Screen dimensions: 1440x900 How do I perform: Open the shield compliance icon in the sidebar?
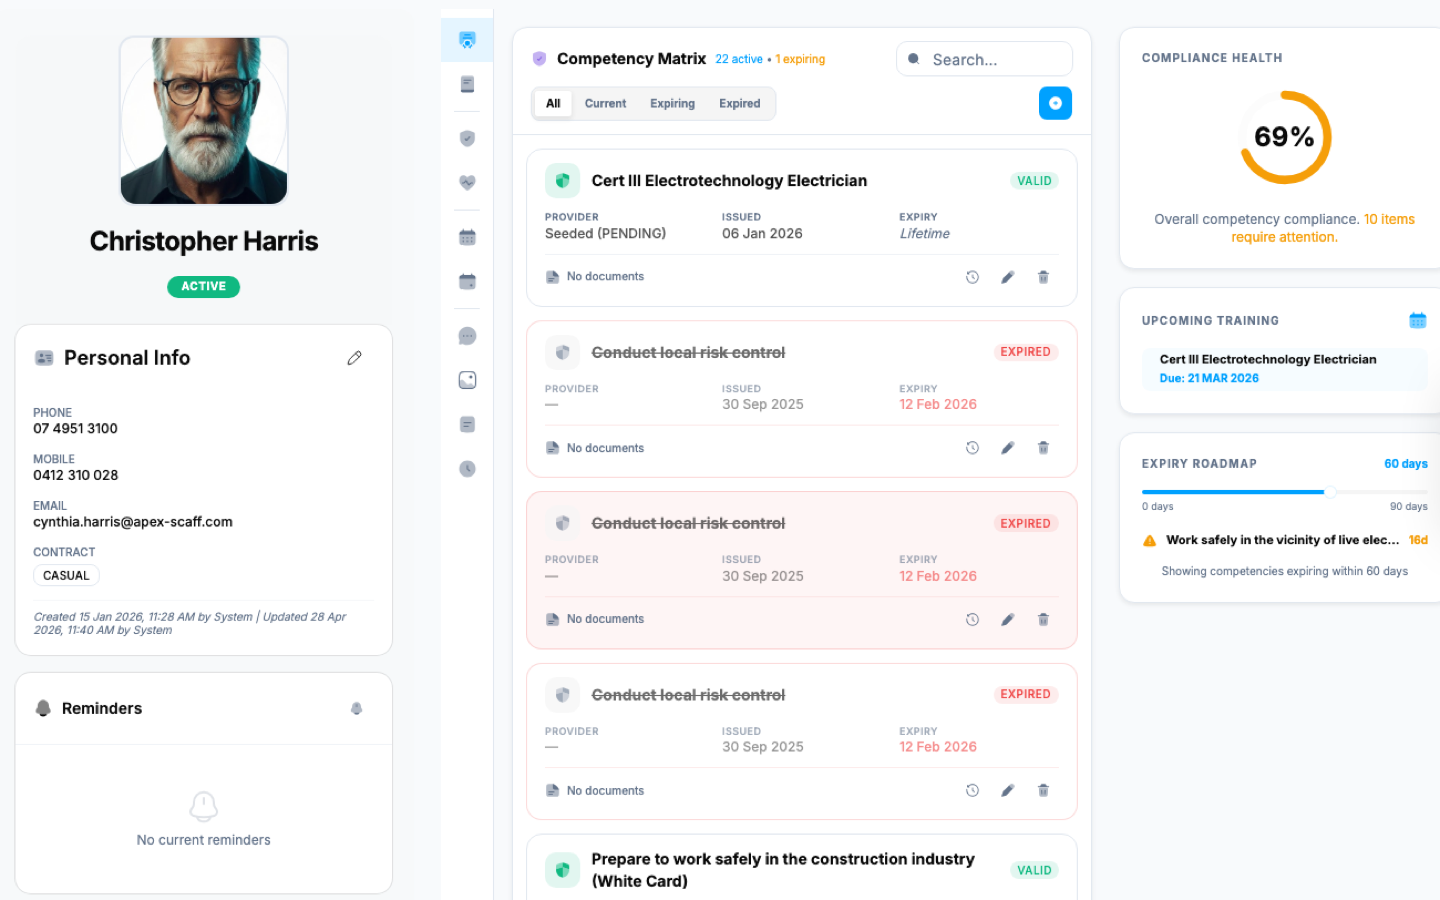coord(466,138)
